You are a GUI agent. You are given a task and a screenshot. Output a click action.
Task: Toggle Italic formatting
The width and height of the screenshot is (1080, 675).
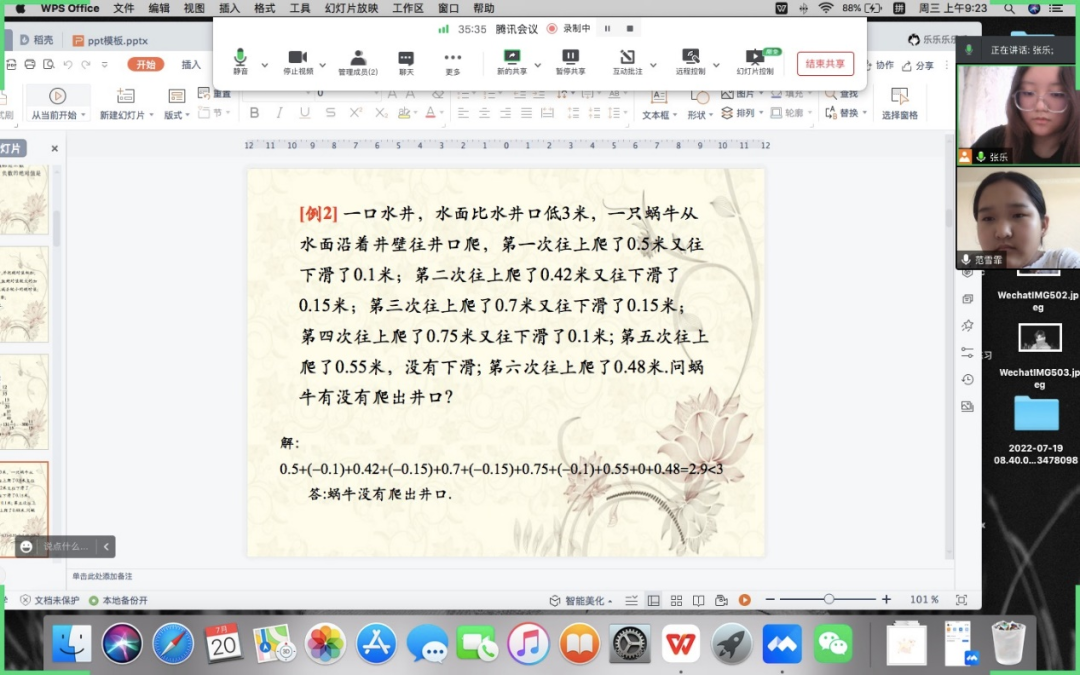(279, 112)
